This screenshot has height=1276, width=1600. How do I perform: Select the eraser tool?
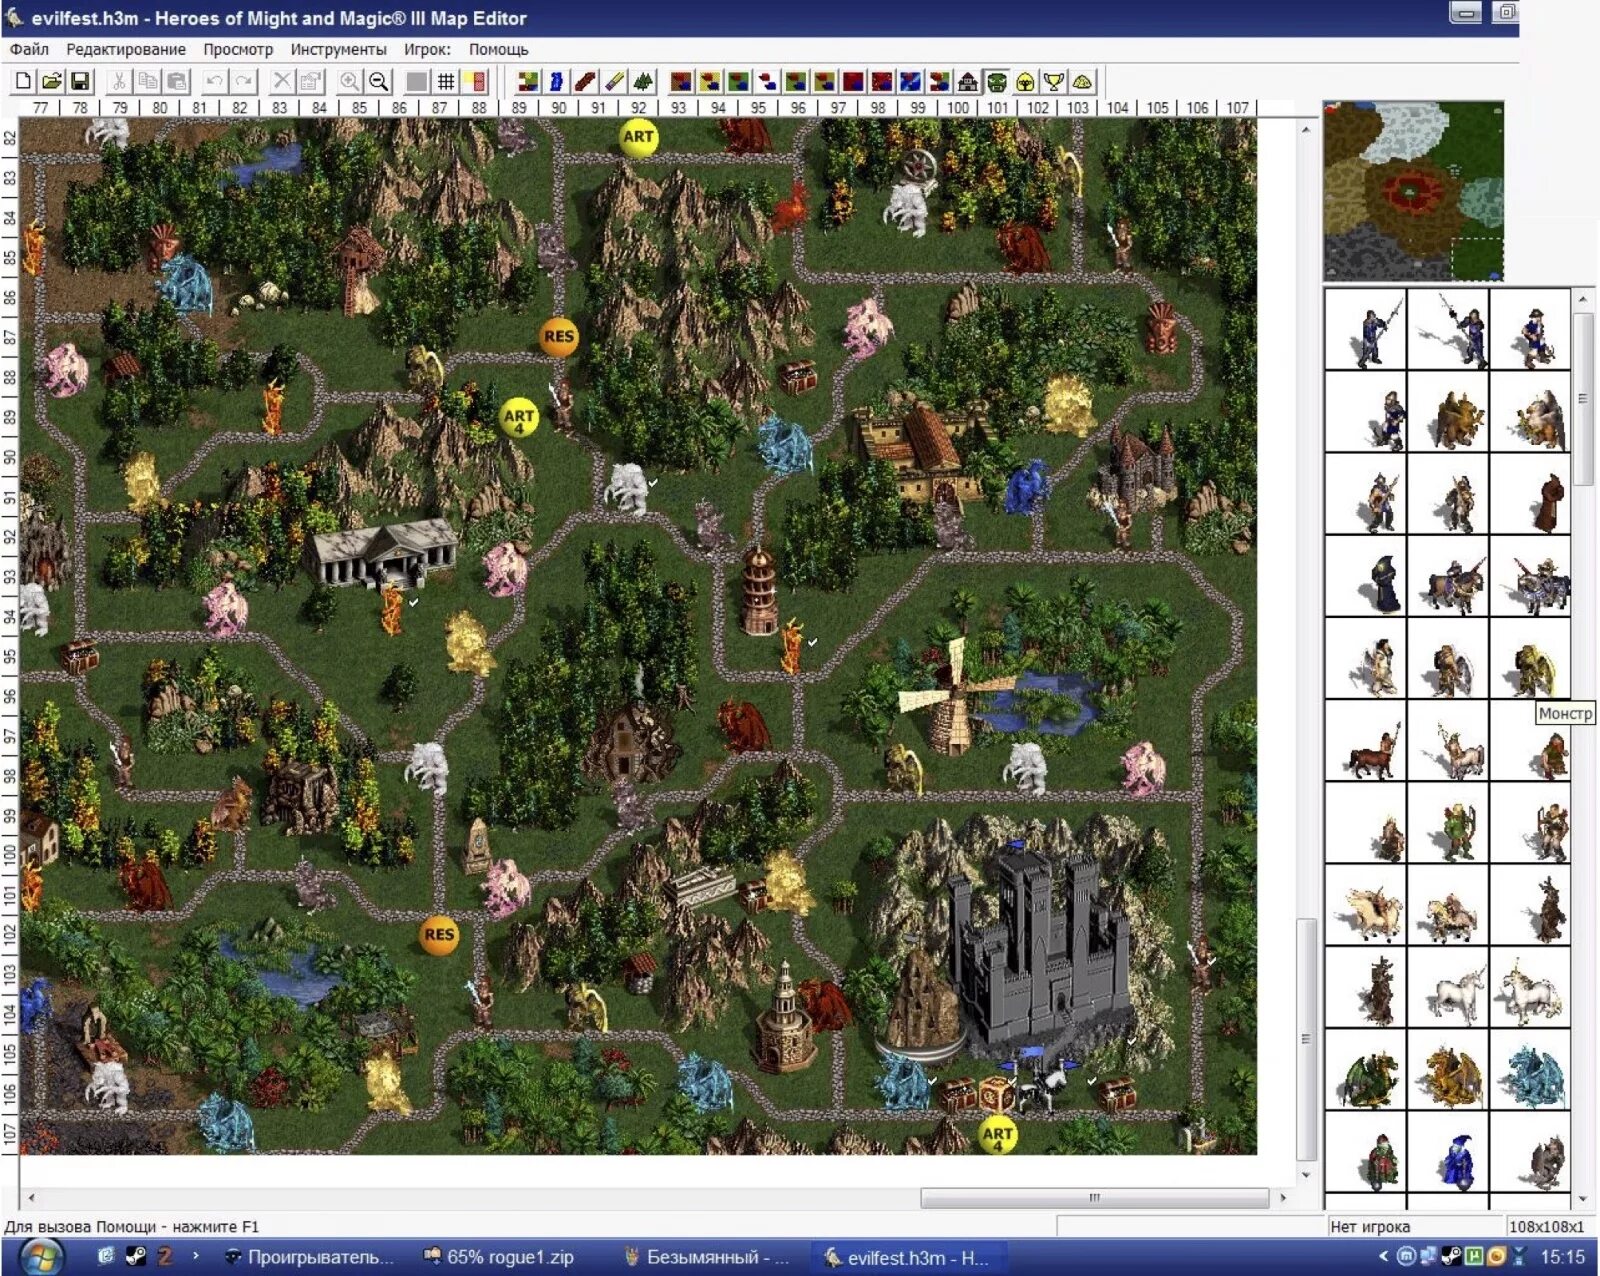614,82
